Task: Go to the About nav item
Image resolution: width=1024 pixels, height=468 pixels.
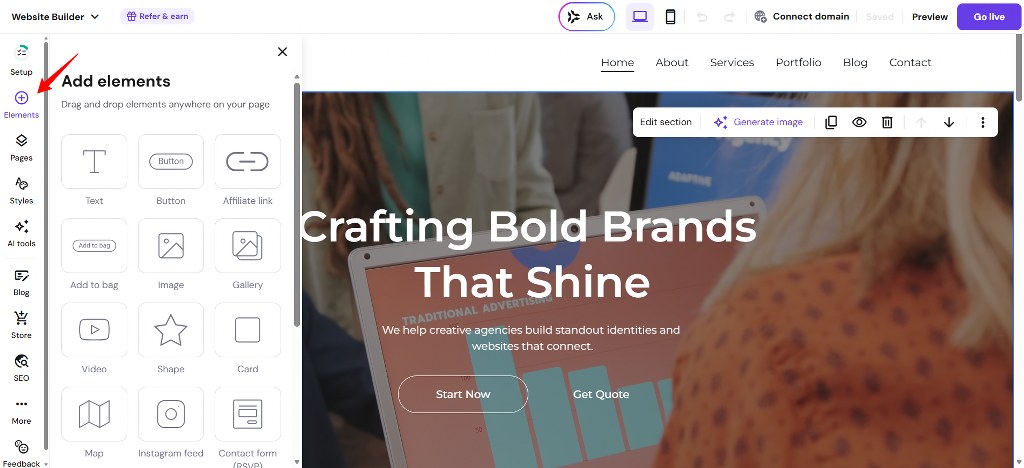Action: tap(672, 63)
